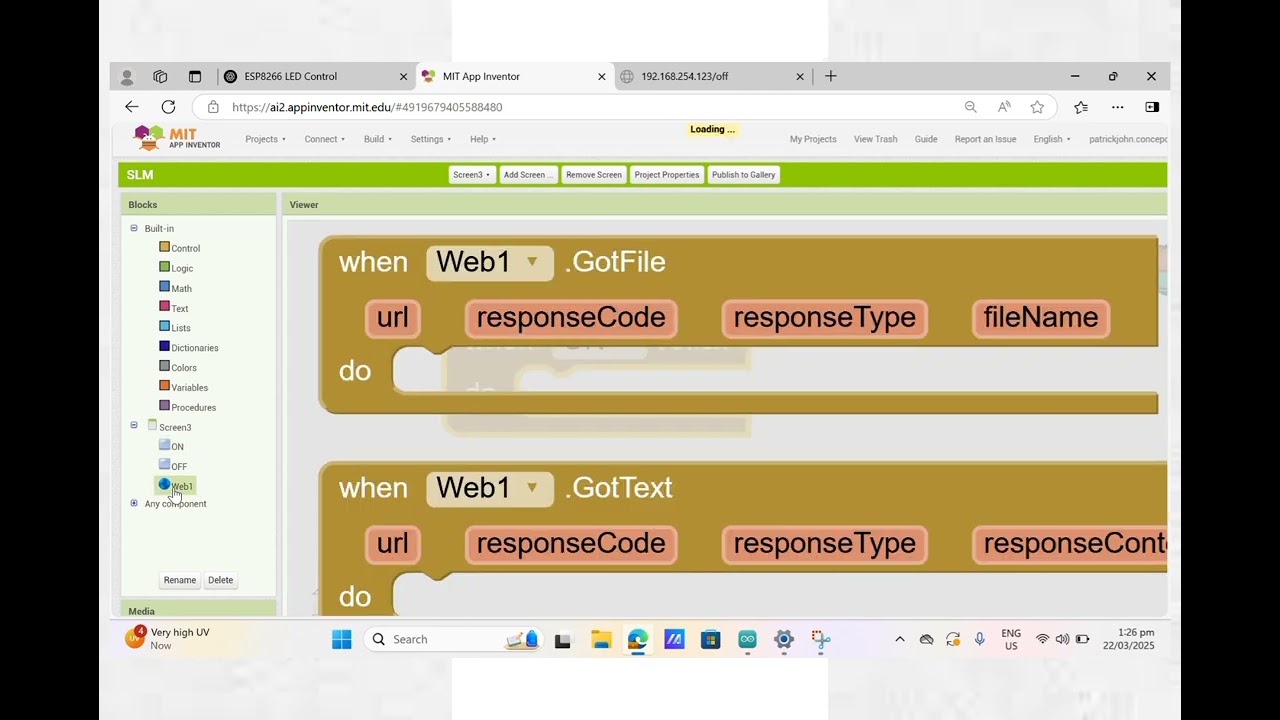This screenshot has height=720, width=1280.
Task: Expand the Any component node
Action: tap(134, 503)
